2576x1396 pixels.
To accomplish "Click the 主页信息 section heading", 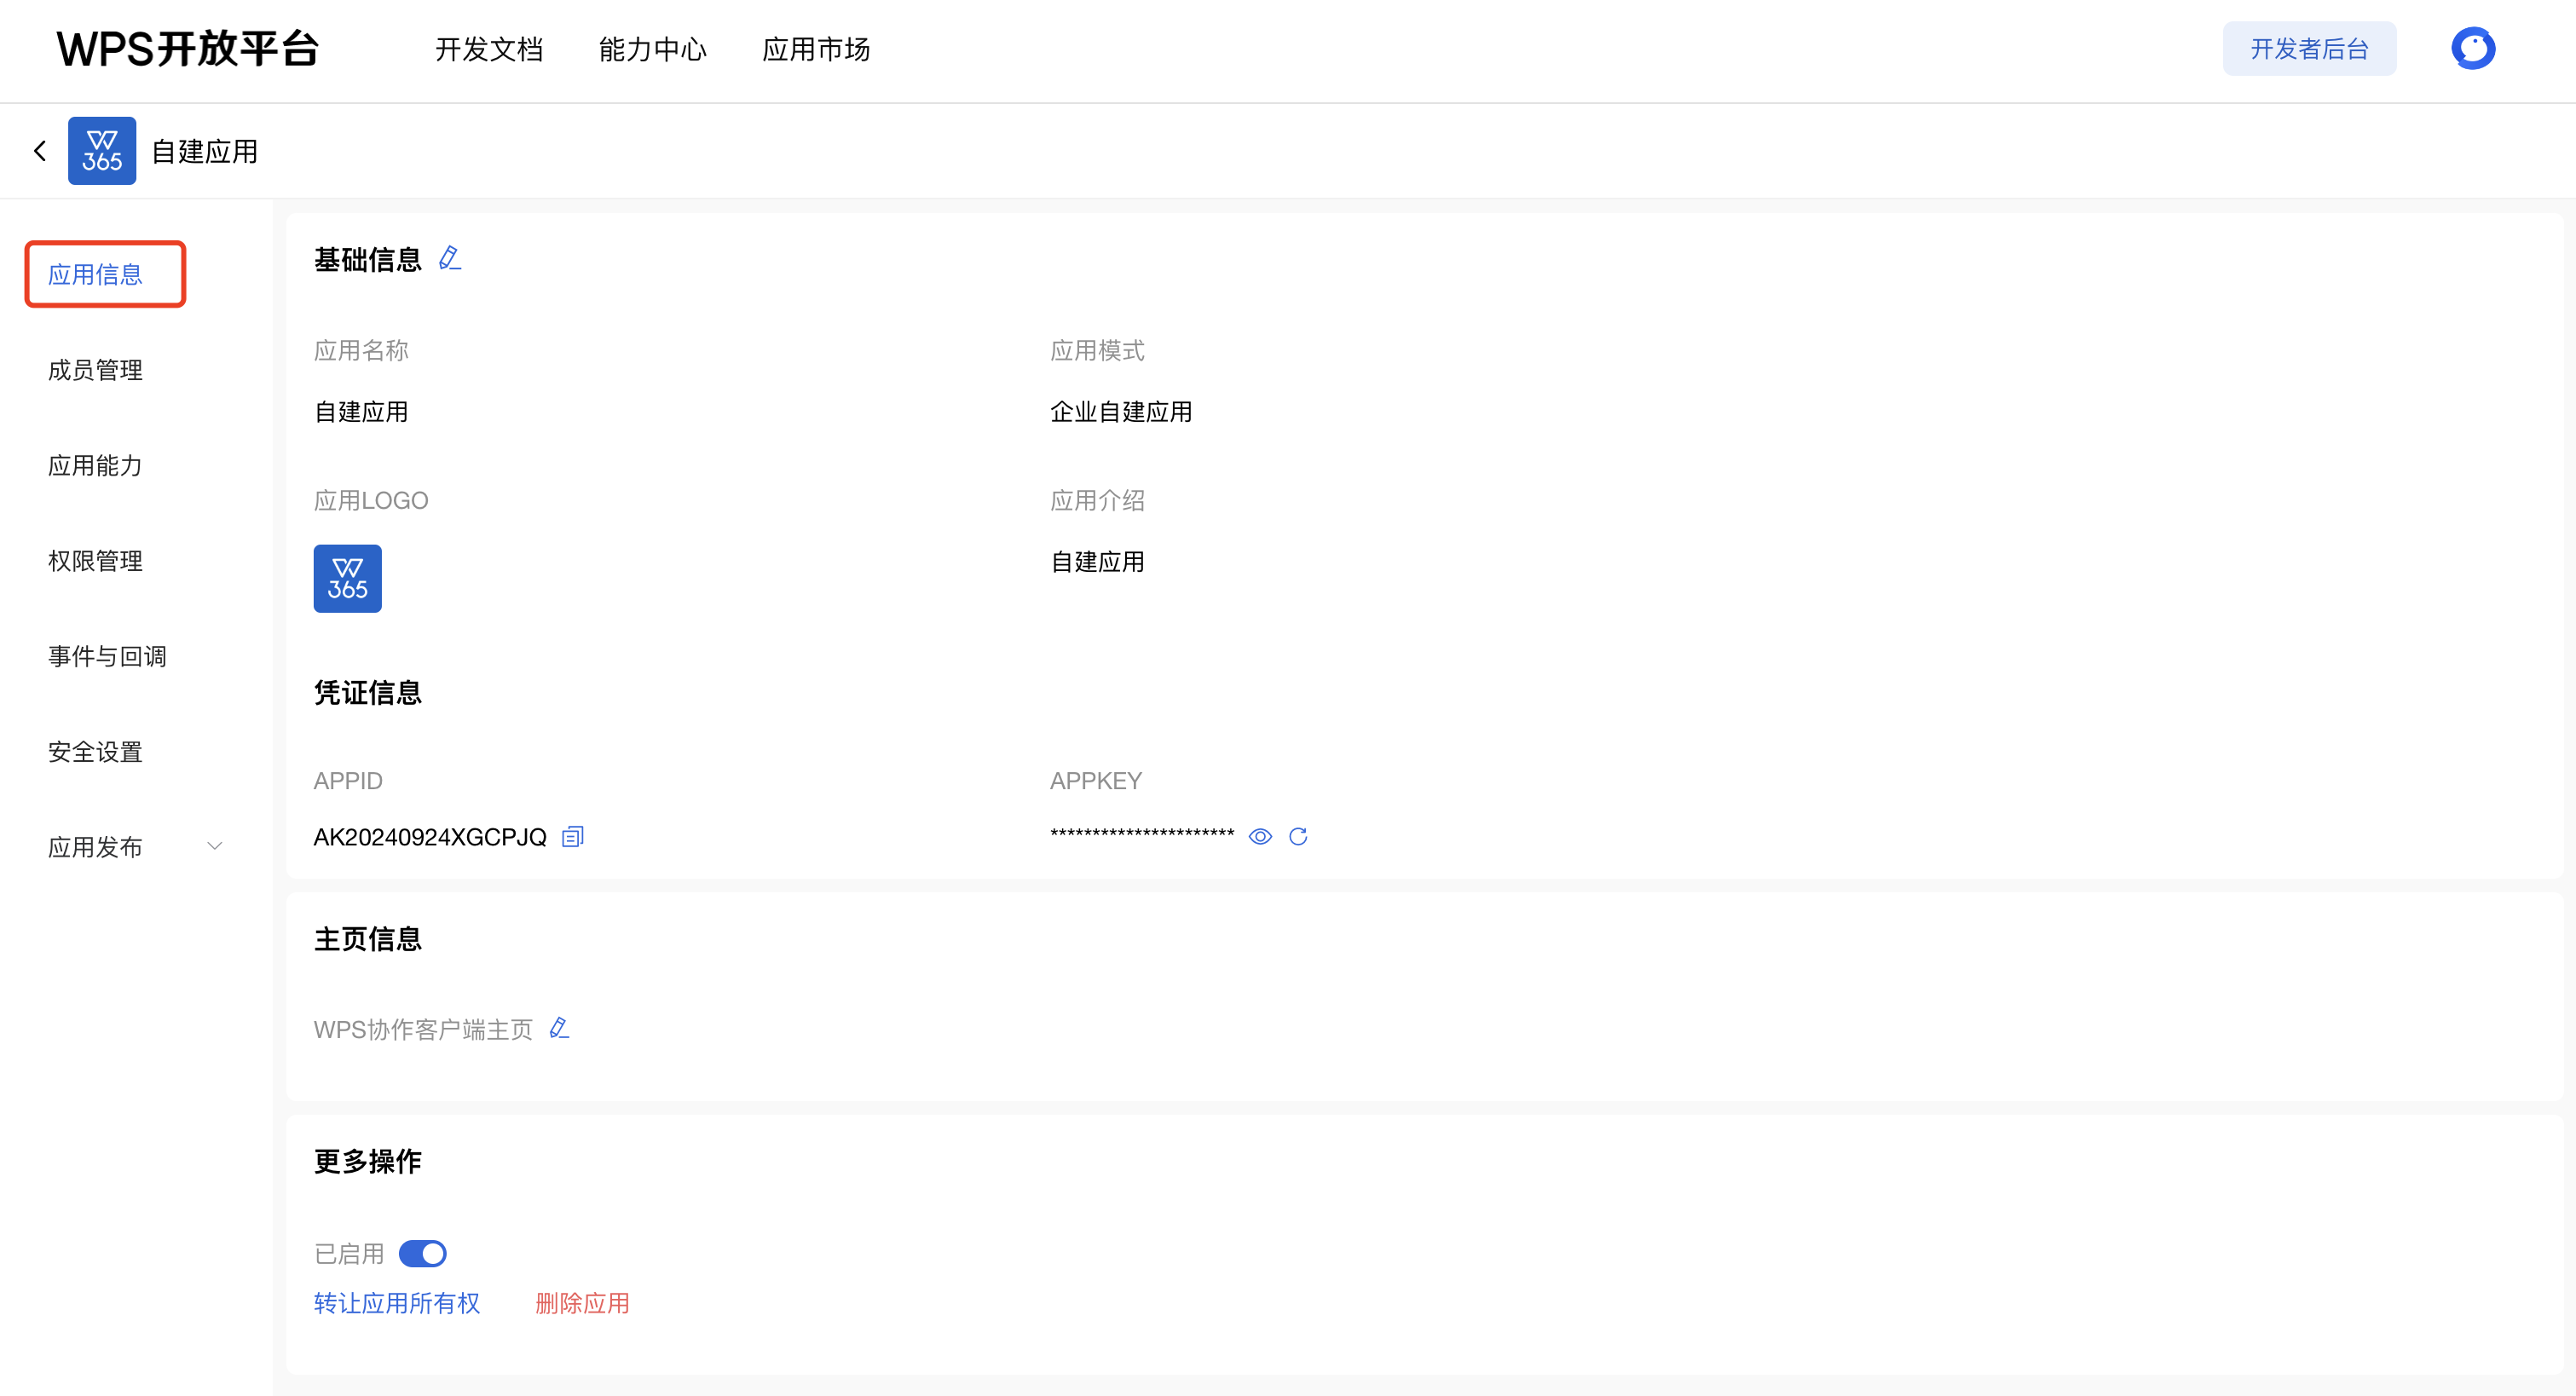I will click(x=368, y=939).
